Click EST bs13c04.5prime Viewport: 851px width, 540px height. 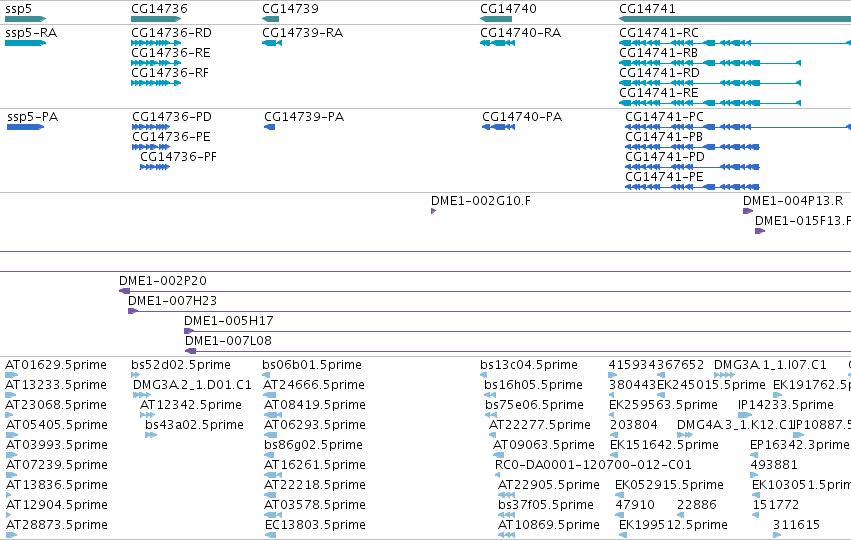529,365
